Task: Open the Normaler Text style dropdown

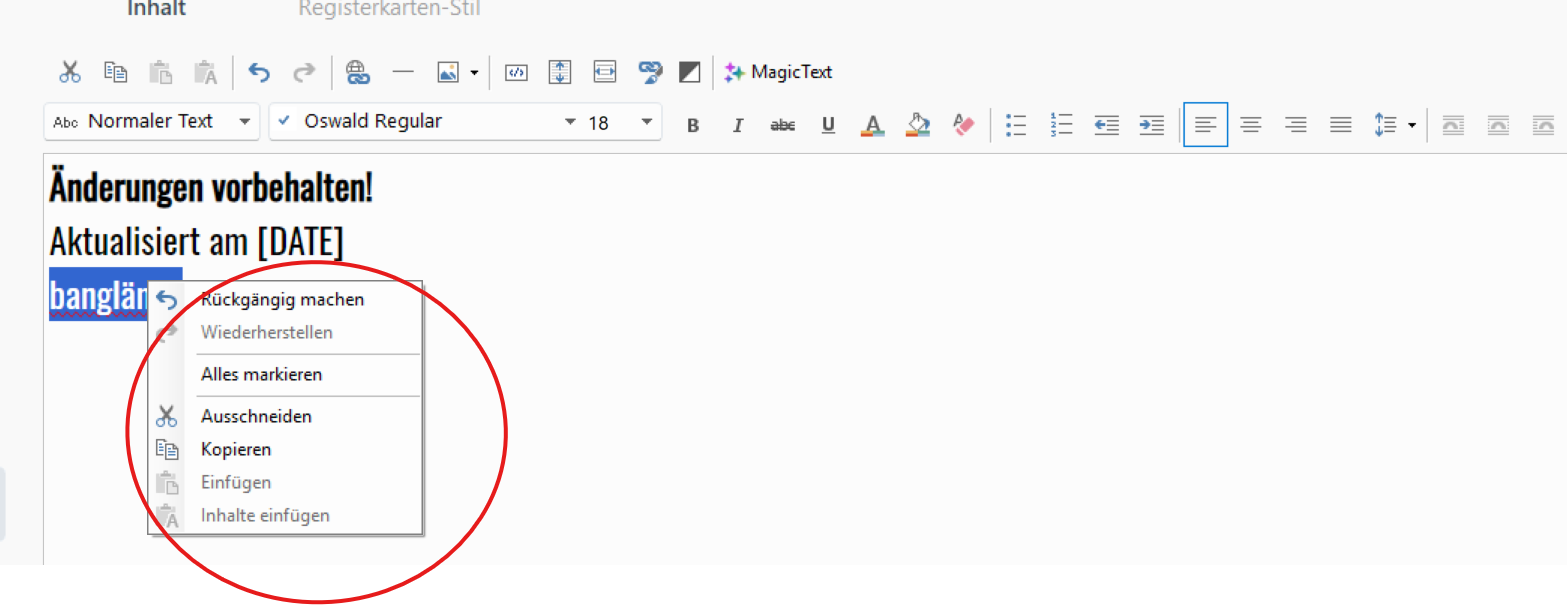Action: click(152, 122)
